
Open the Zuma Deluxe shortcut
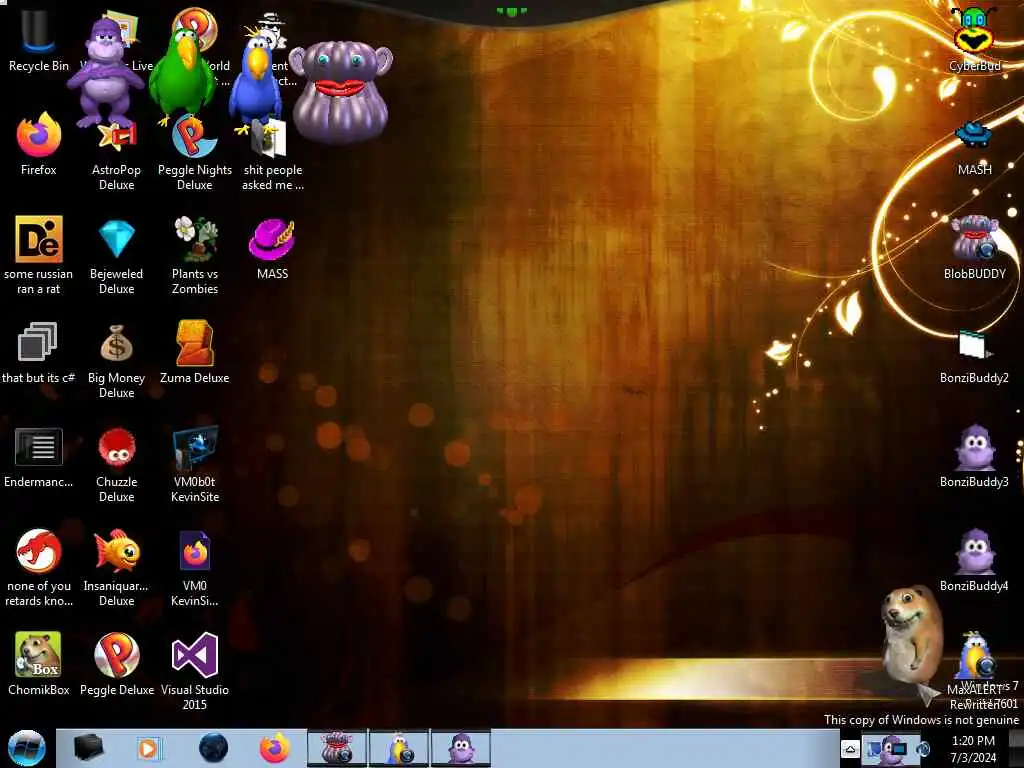point(195,353)
